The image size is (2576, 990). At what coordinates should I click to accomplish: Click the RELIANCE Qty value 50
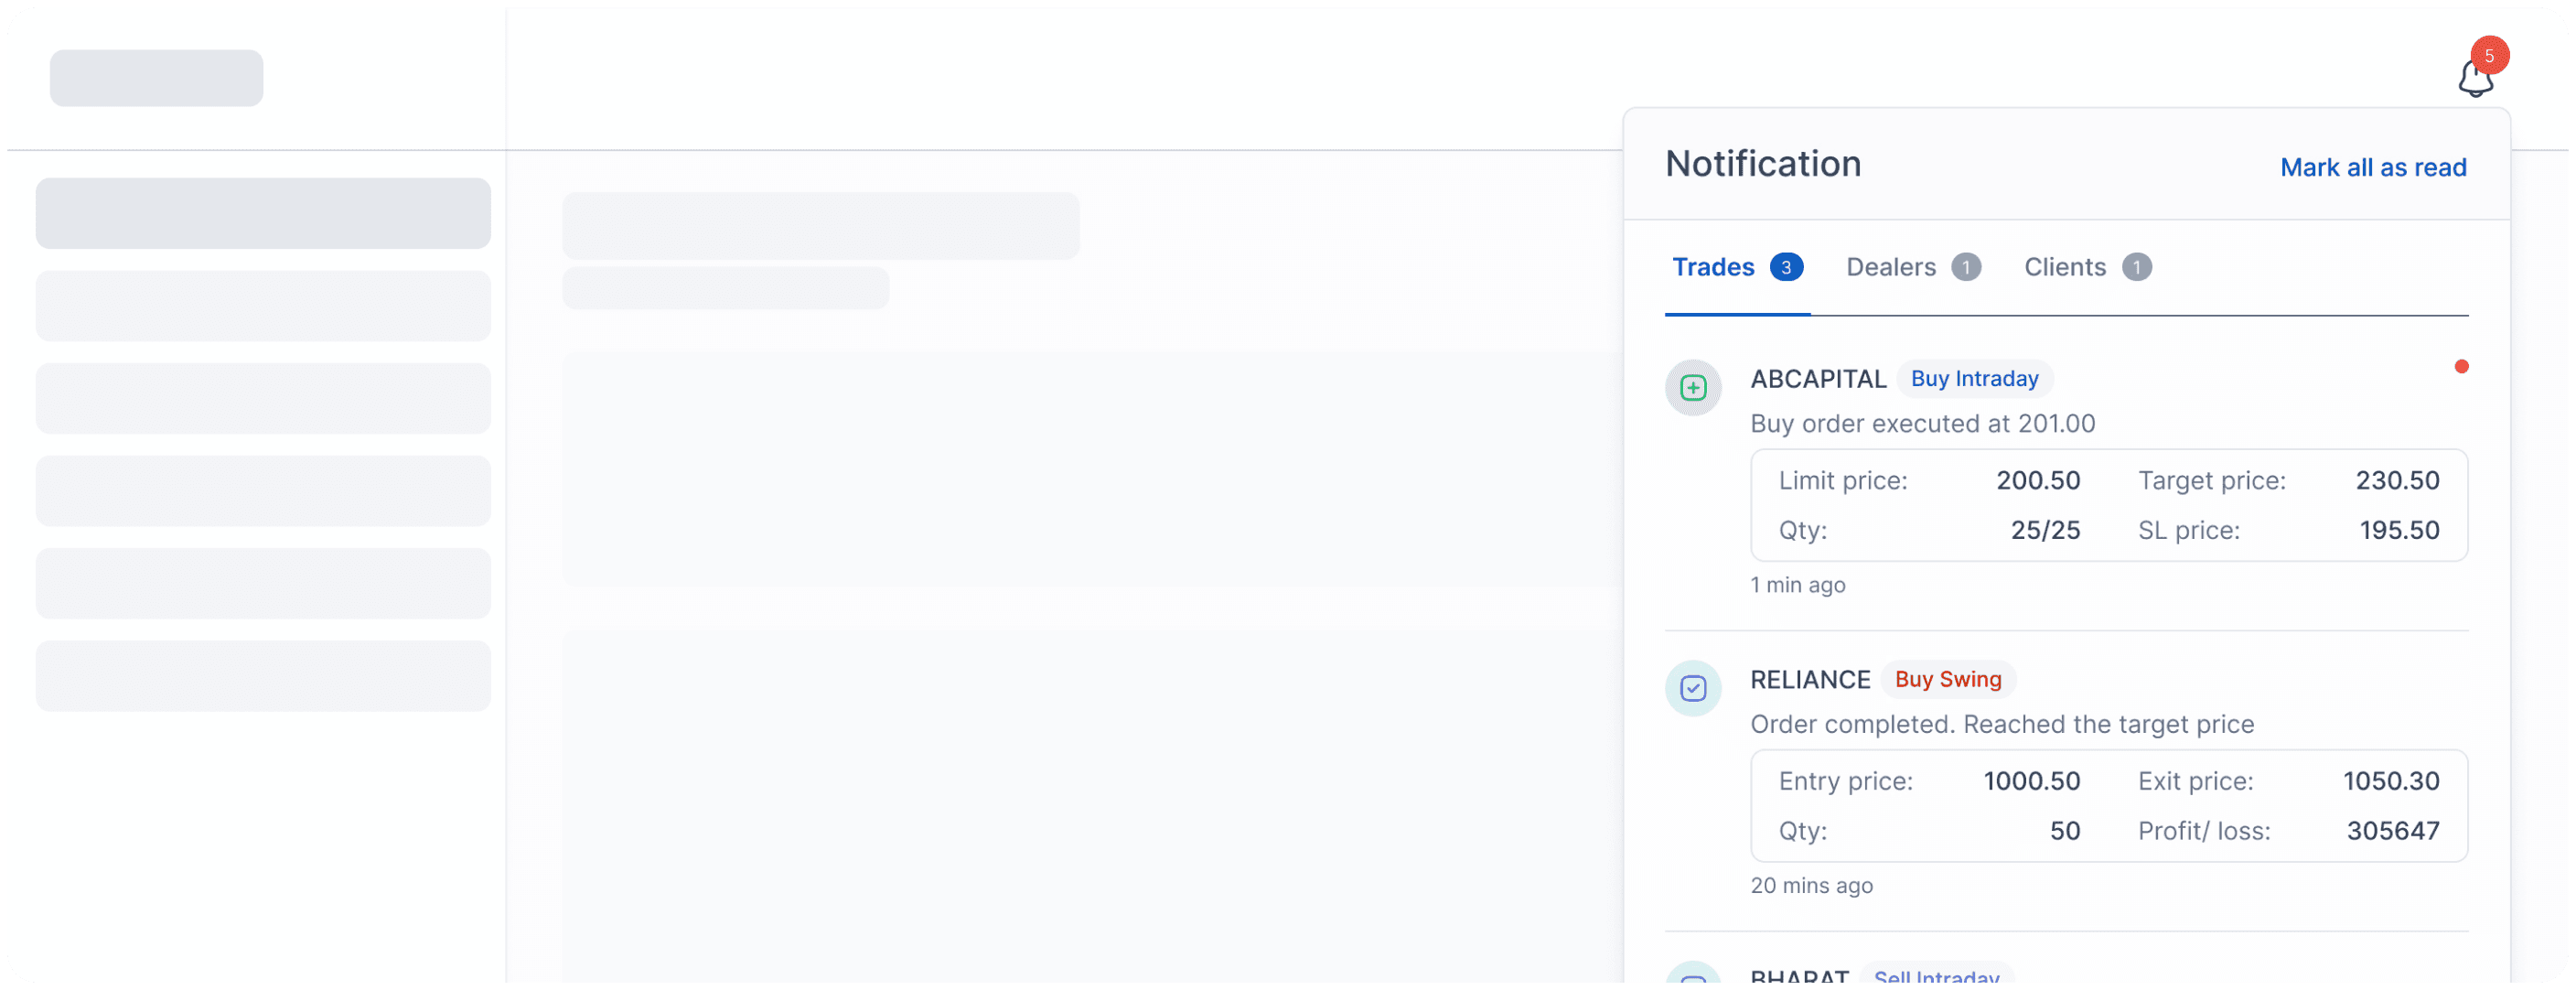pyautogui.click(x=2064, y=830)
